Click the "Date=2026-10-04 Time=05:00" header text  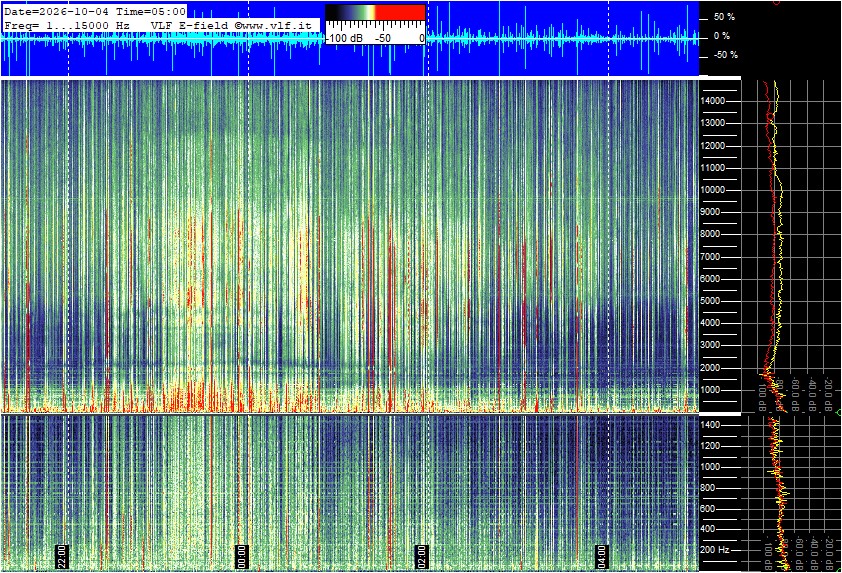pyautogui.click(x=95, y=11)
